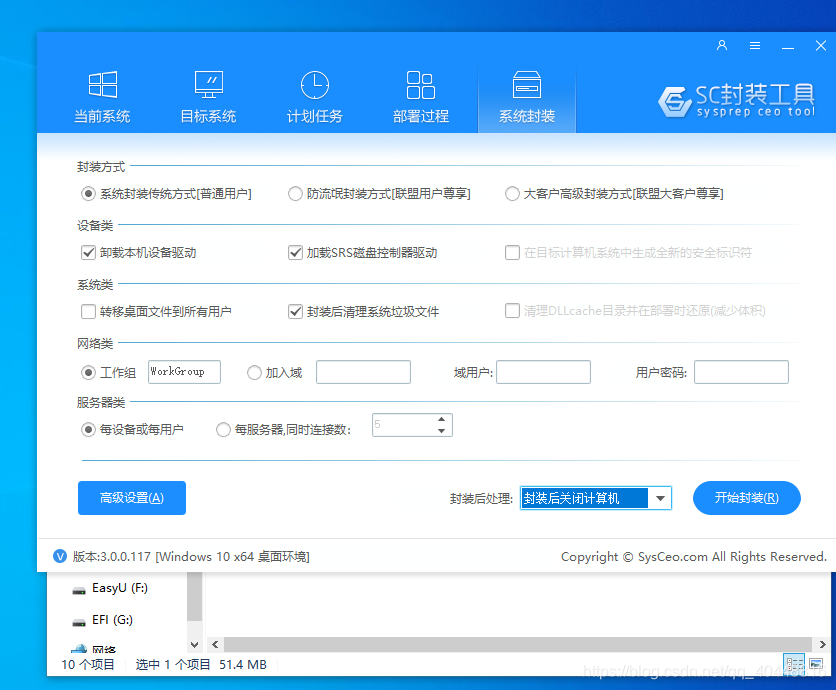This screenshot has height=690, width=836.
Task: Increment the 同时连接数 value with up arrow
Action: [x=444, y=419]
